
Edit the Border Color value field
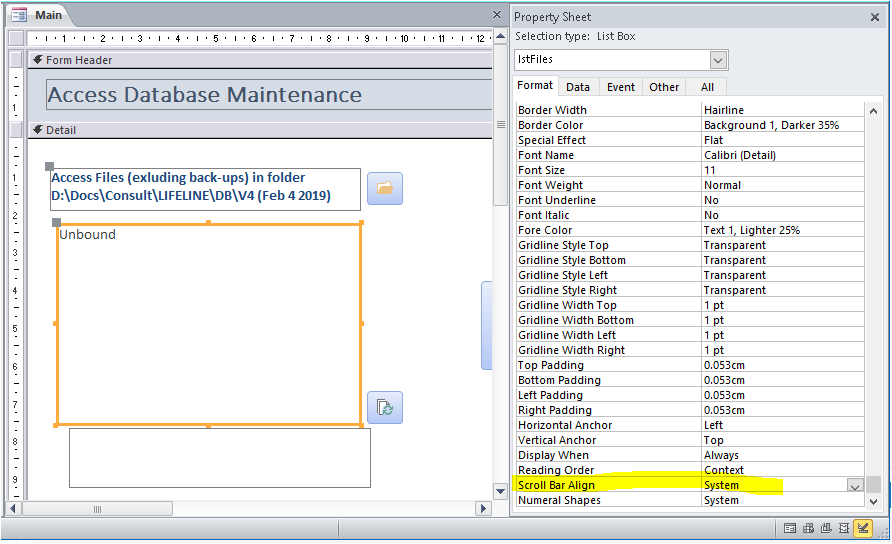[x=783, y=125]
